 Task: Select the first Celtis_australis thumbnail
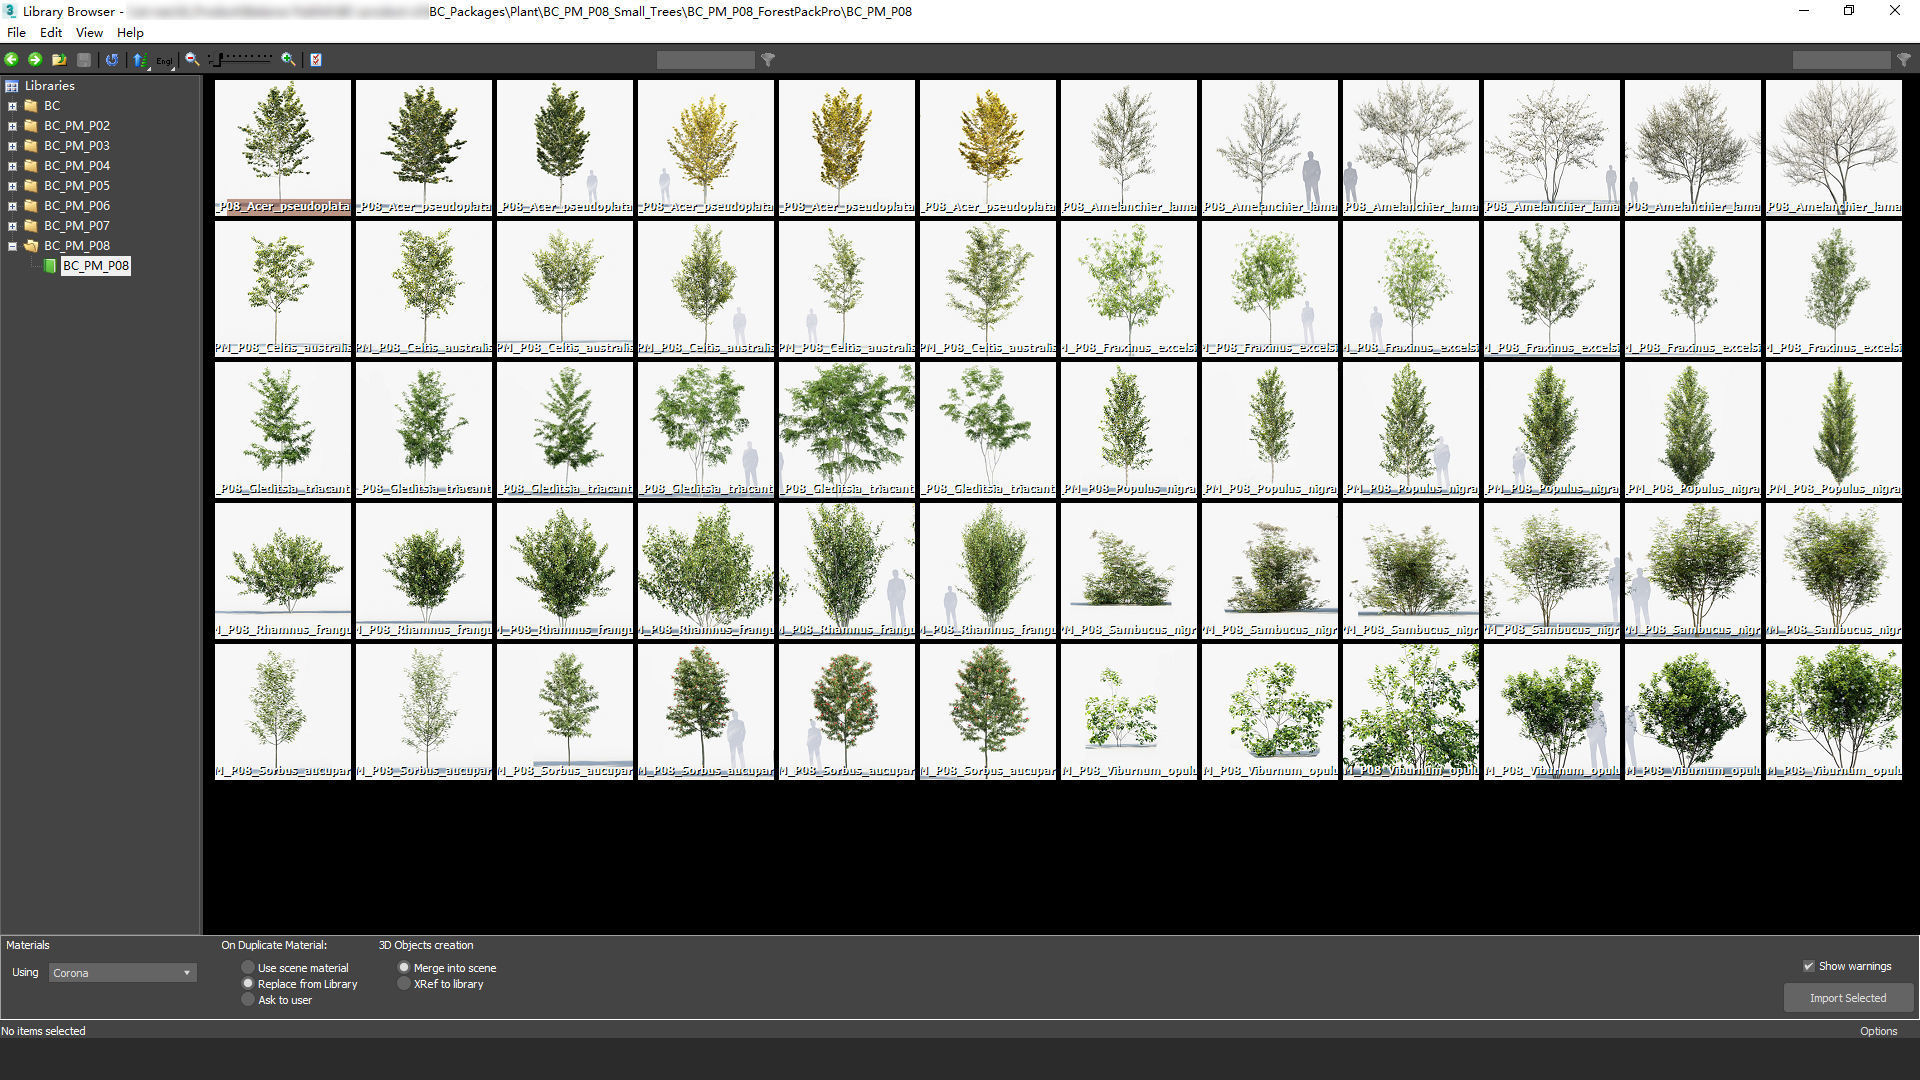283,289
